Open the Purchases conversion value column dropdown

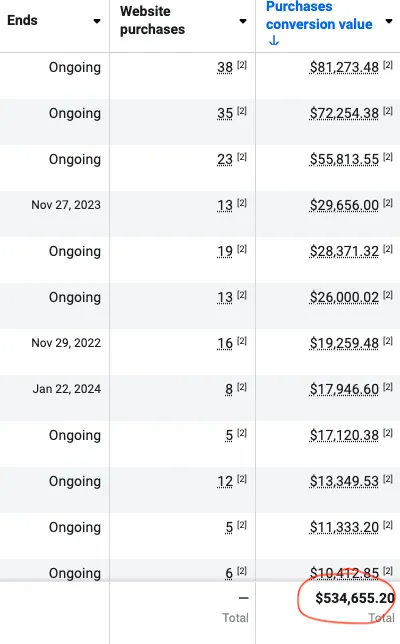tap(389, 21)
